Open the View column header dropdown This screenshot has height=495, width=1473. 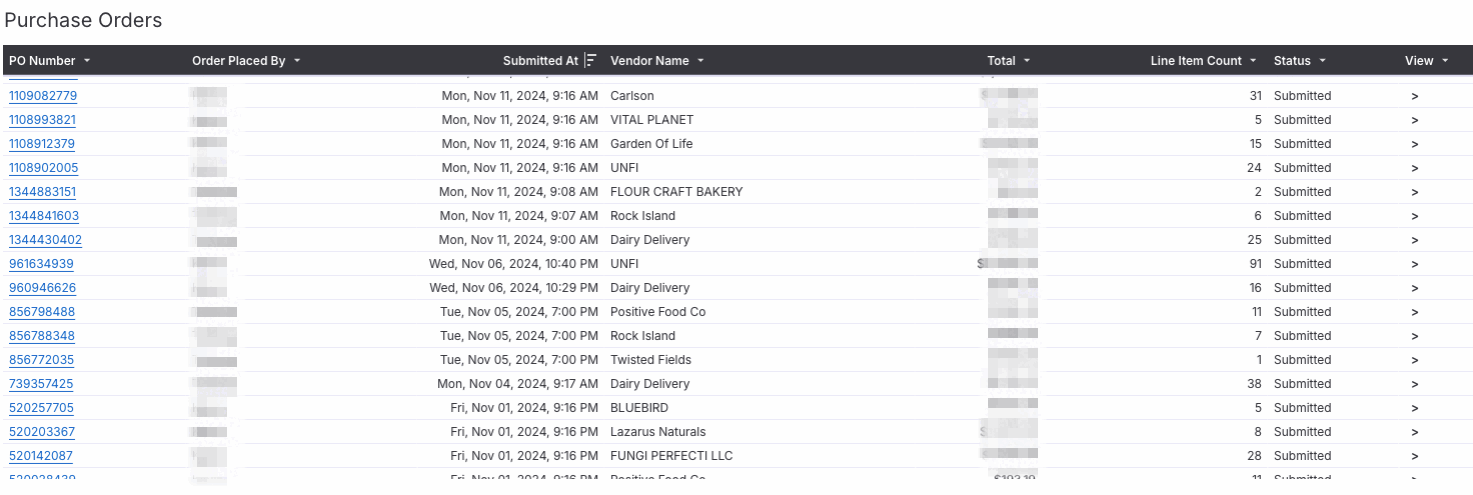[1445, 61]
